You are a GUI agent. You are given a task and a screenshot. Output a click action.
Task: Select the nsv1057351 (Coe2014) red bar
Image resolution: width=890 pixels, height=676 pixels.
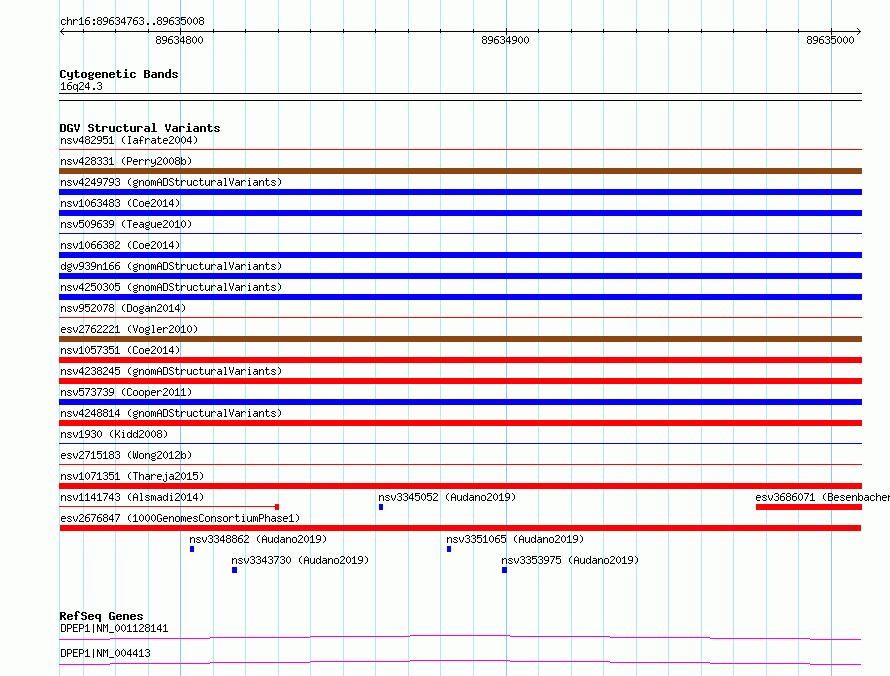coord(460,360)
